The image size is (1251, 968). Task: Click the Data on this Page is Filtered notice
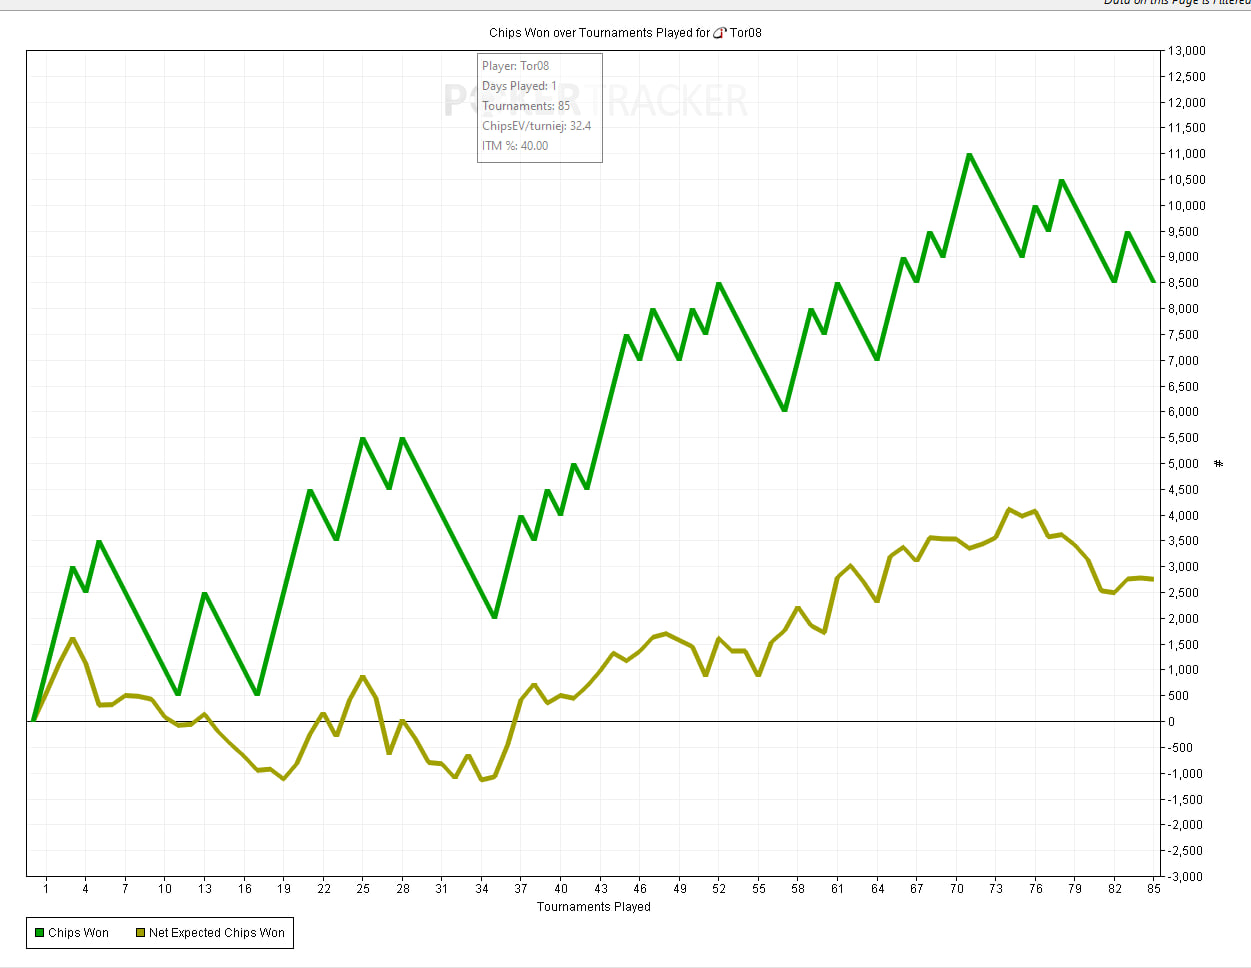(1176, 3)
